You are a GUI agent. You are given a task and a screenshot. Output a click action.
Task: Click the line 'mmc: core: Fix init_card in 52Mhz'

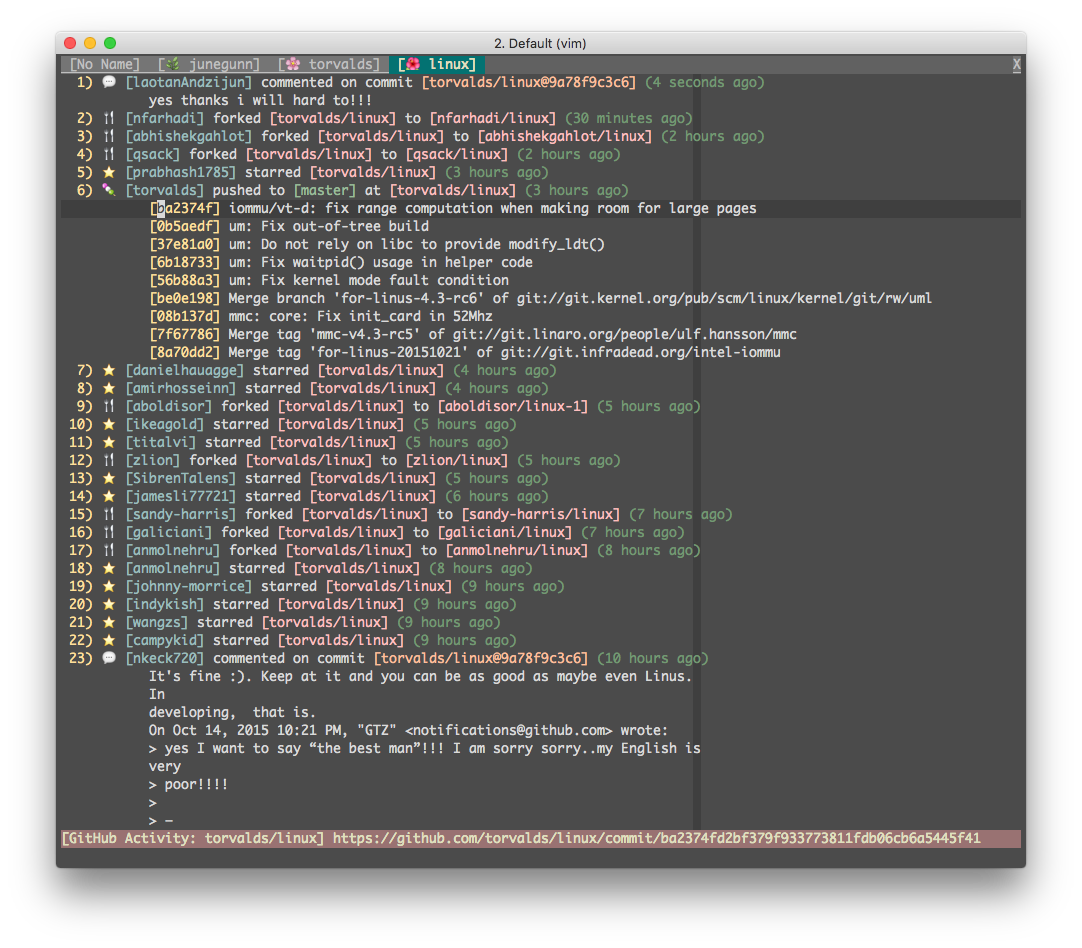click(361, 316)
